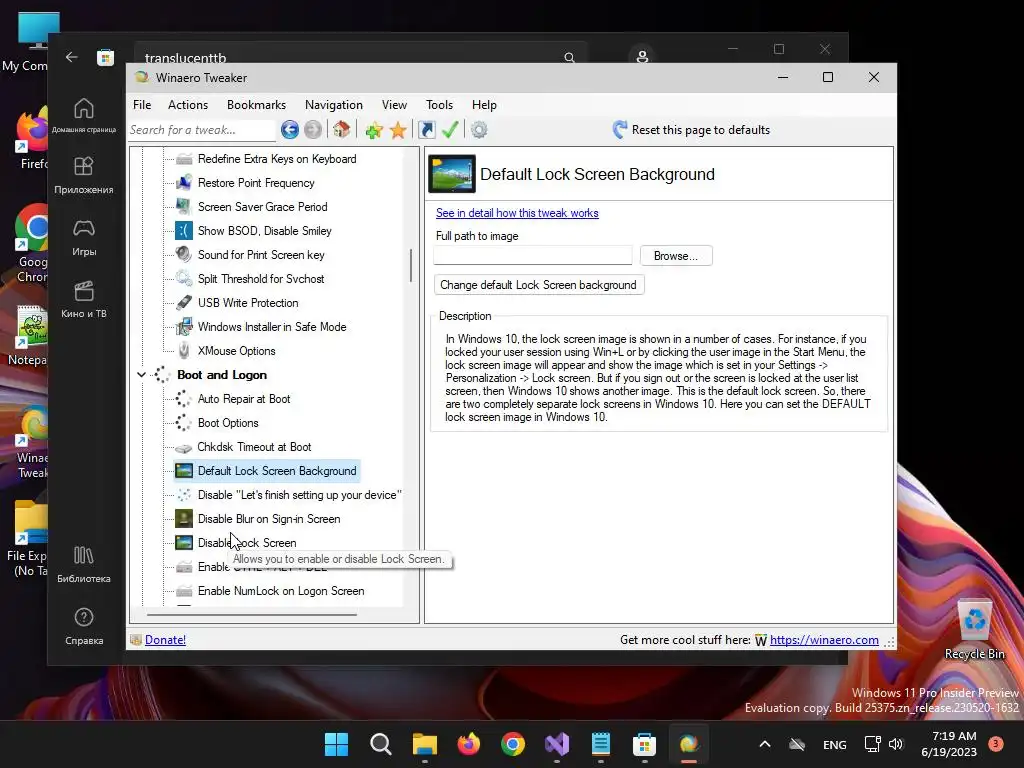Click search magnifier in Microsoft Store window
1024x768 pixels.
[x=569, y=57]
